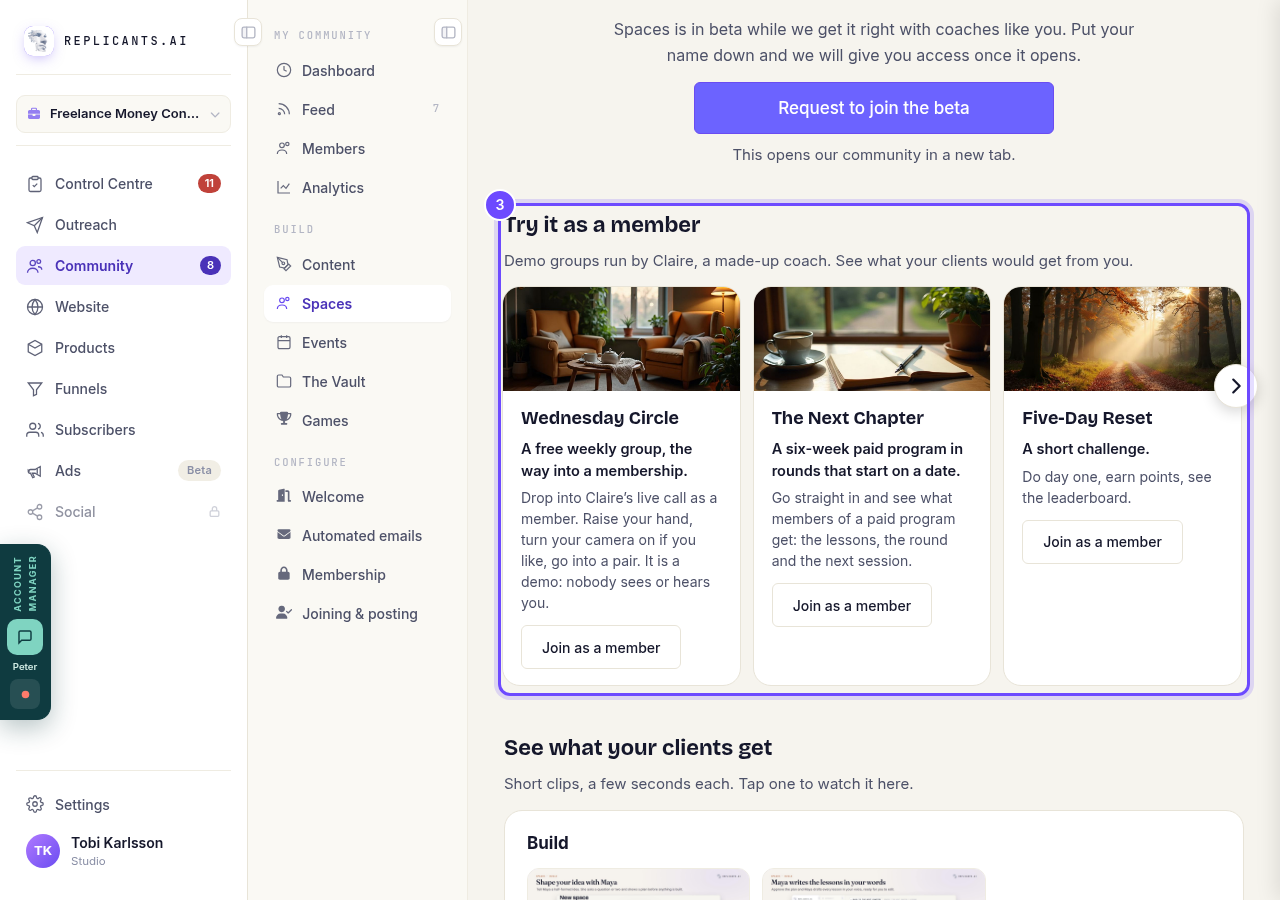Click the Subscribers users icon
This screenshot has height=900, width=1280.
tap(35, 430)
